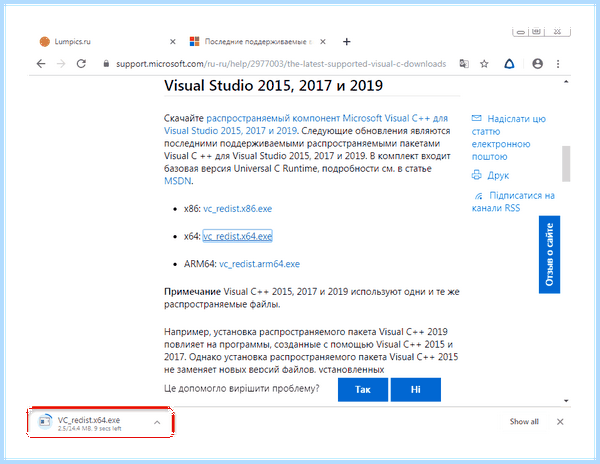Close the downloads bar
Image resolution: width=600 pixels, height=464 pixels.
[560, 422]
